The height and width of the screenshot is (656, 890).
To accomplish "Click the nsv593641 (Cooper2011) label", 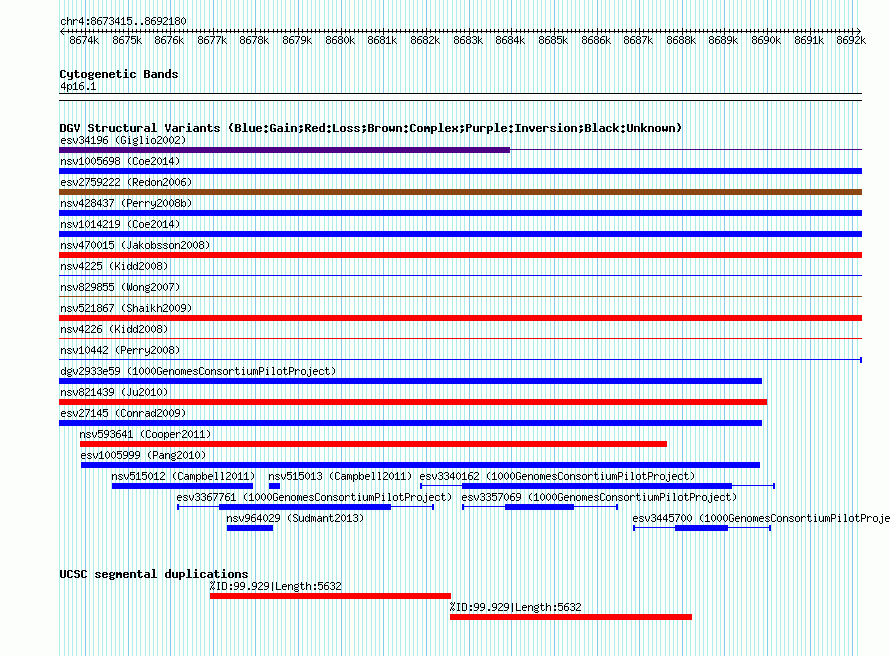I will 145,434.
